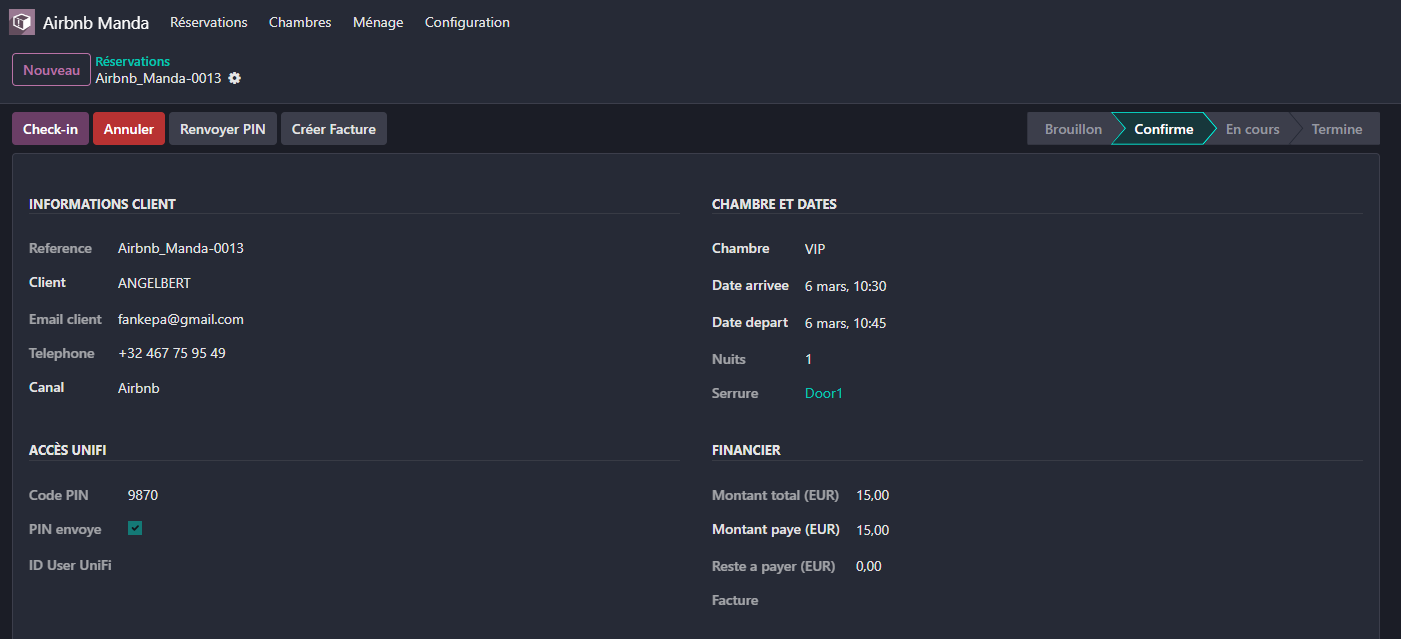This screenshot has height=639, width=1401.
Task: Open the Door1 lock link
Action: point(824,393)
